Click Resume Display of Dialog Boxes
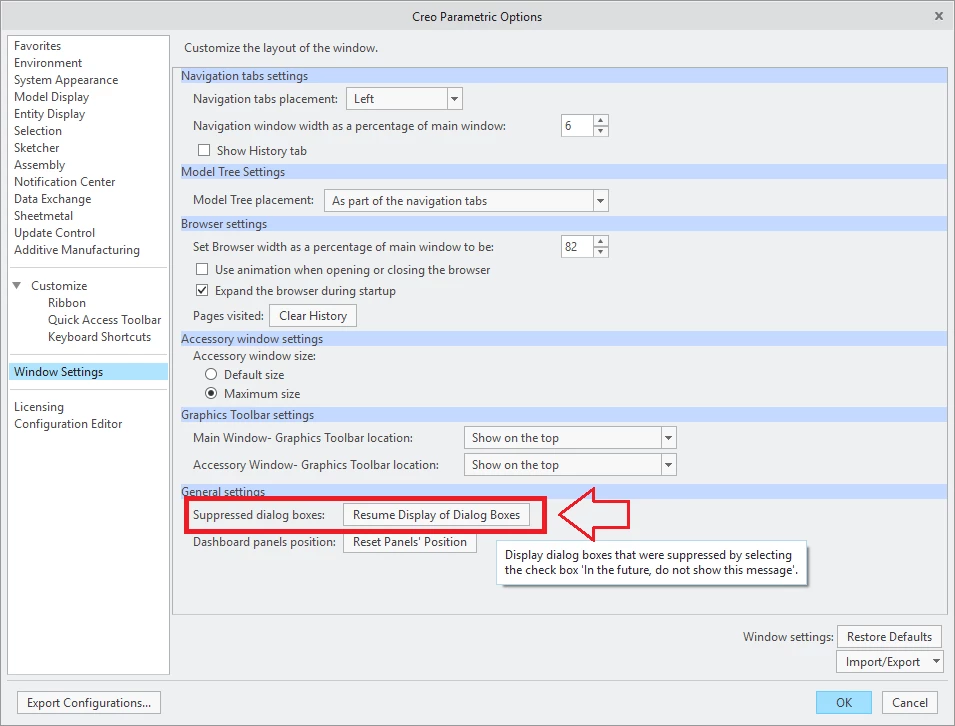 (x=438, y=514)
